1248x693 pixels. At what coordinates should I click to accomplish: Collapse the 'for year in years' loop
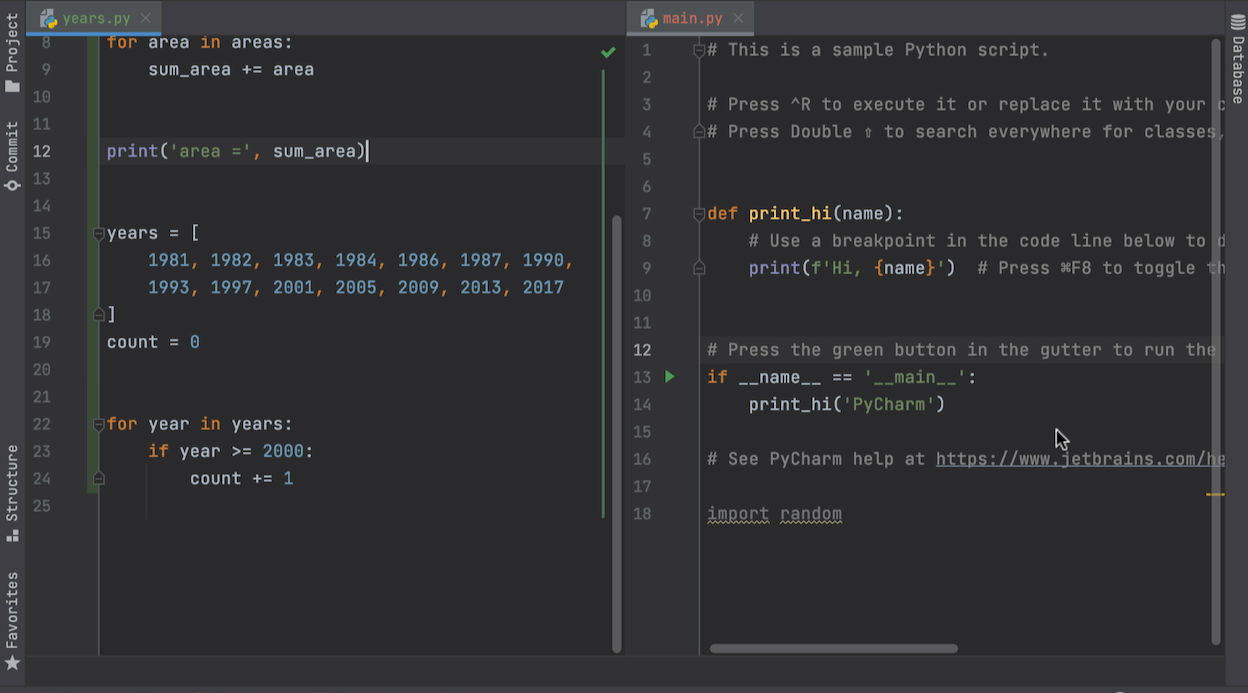pyautogui.click(x=98, y=424)
